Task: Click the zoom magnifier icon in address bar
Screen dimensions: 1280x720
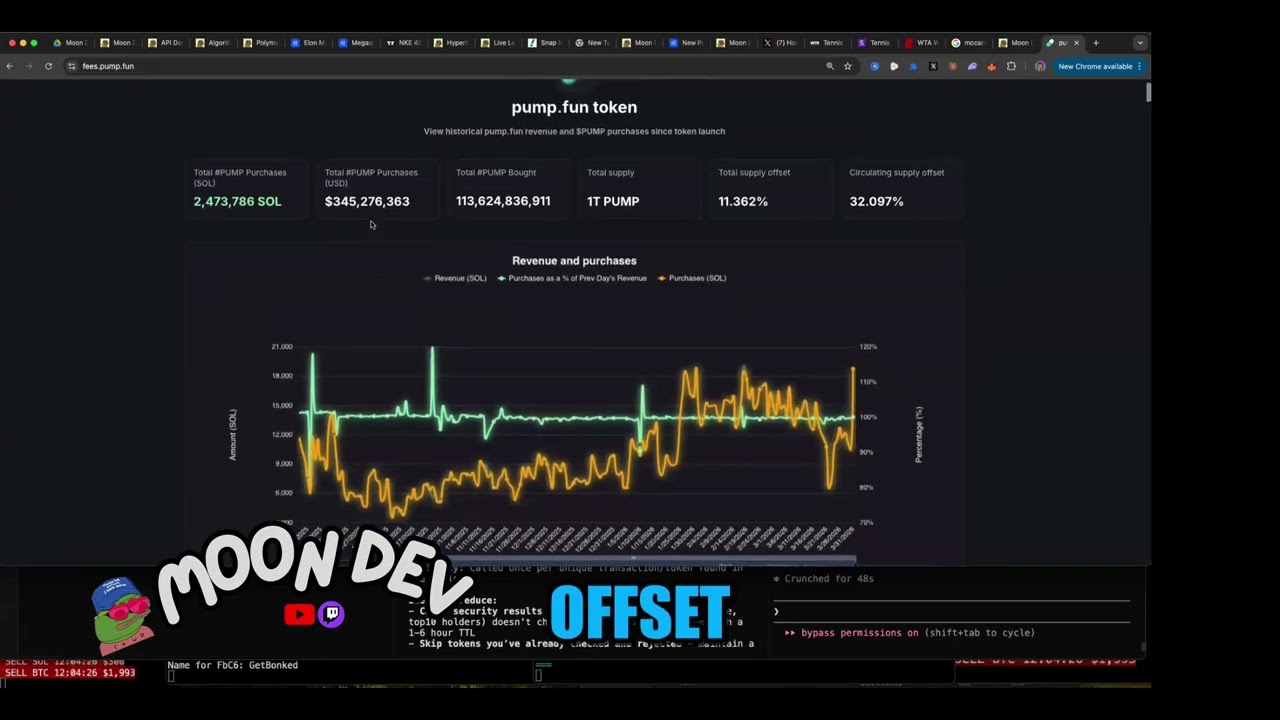Action: coord(829,66)
